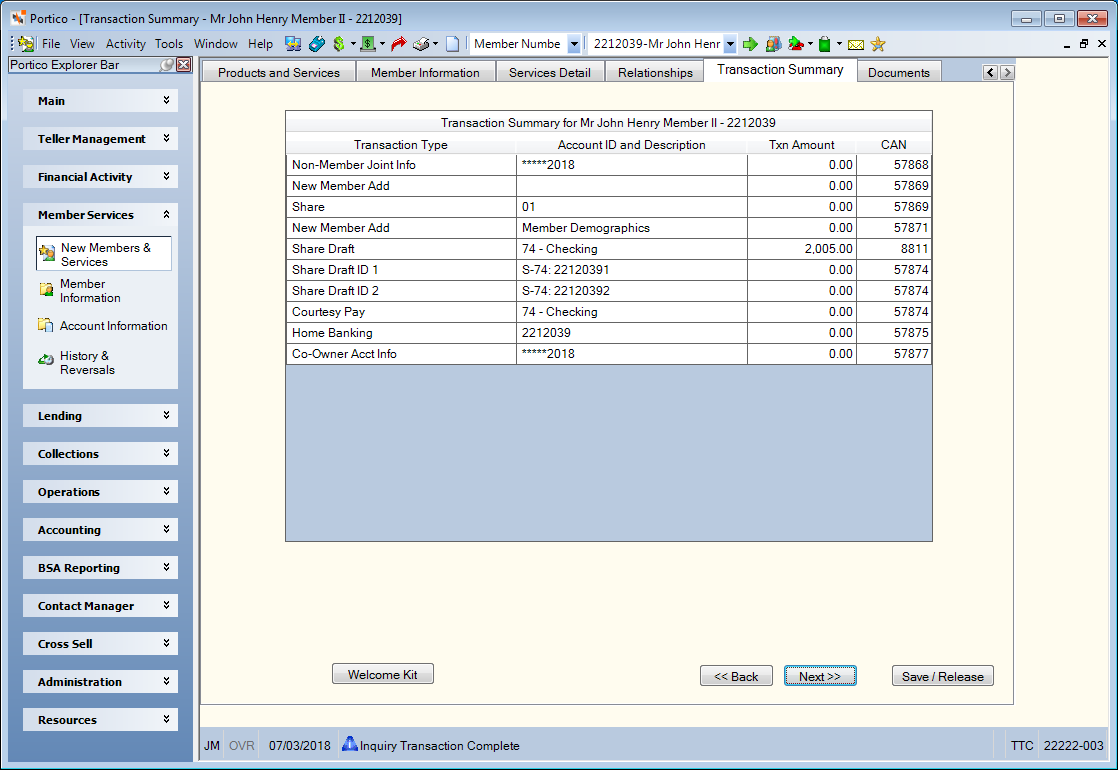
Task: Click the yellow envelope mail icon
Action: [856, 45]
